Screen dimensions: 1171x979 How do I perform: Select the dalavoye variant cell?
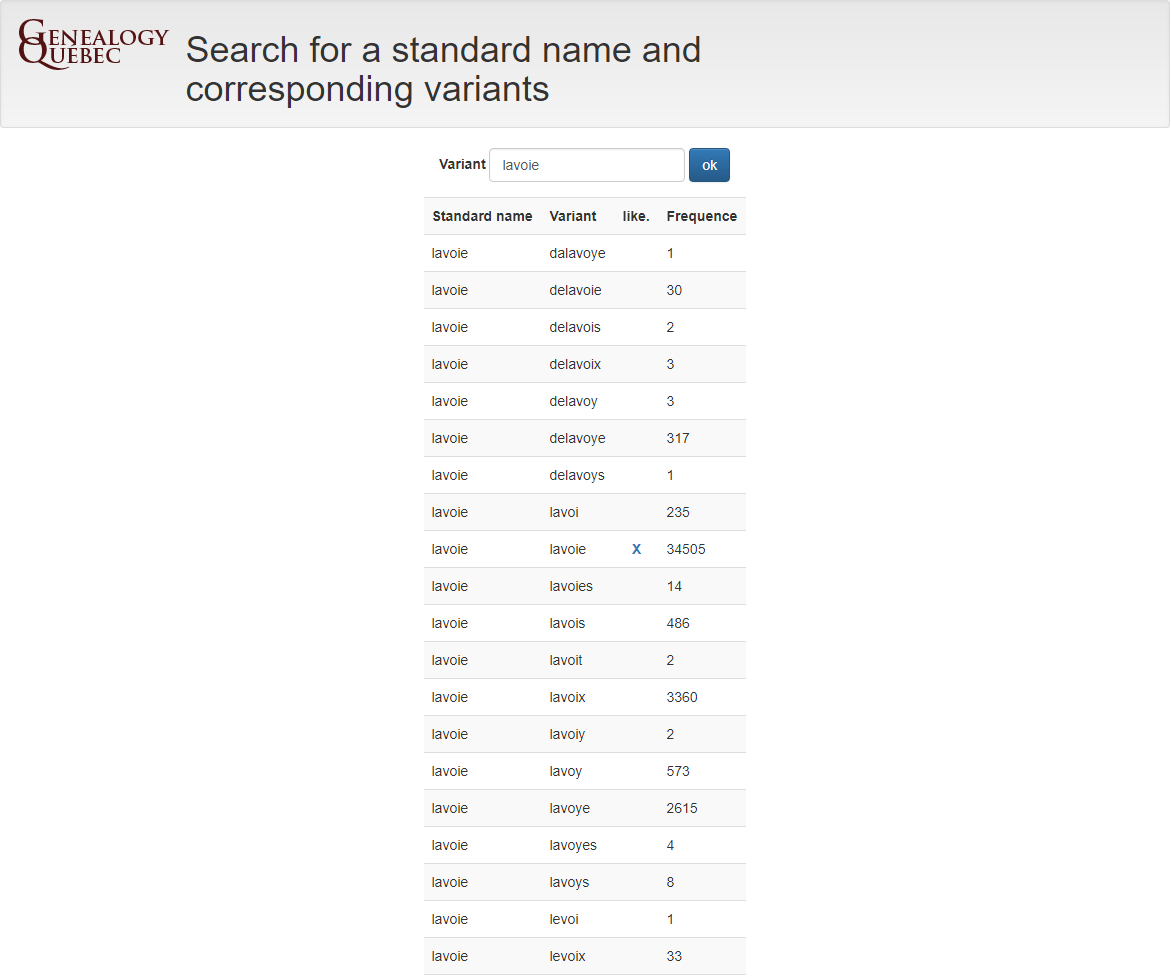point(577,254)
